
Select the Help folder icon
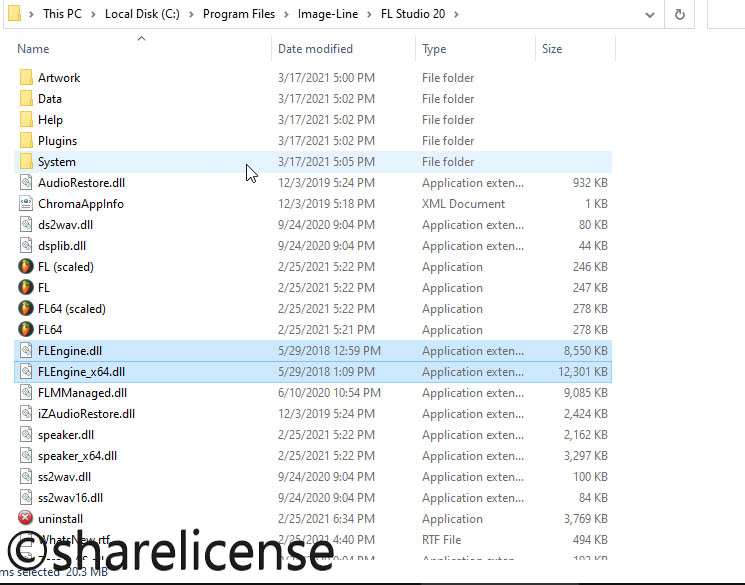point(26,119)
